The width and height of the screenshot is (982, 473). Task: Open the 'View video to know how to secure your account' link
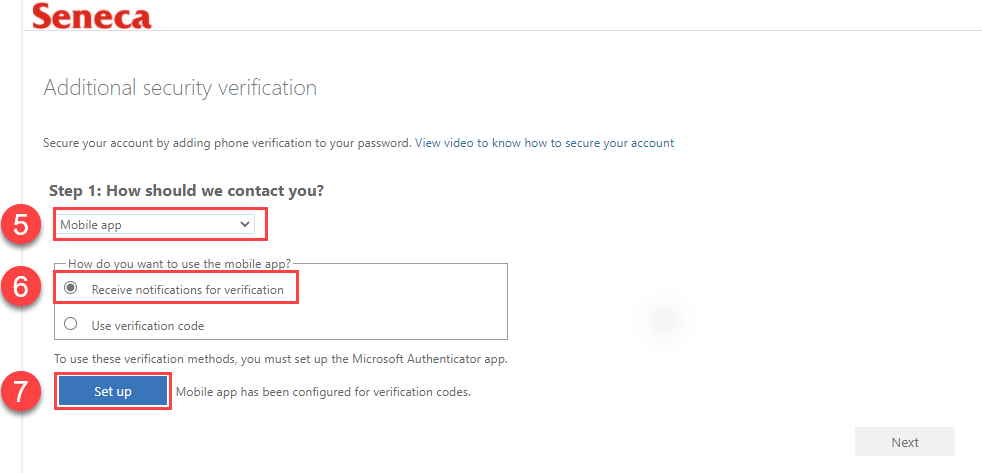click(x=544, y=143)
